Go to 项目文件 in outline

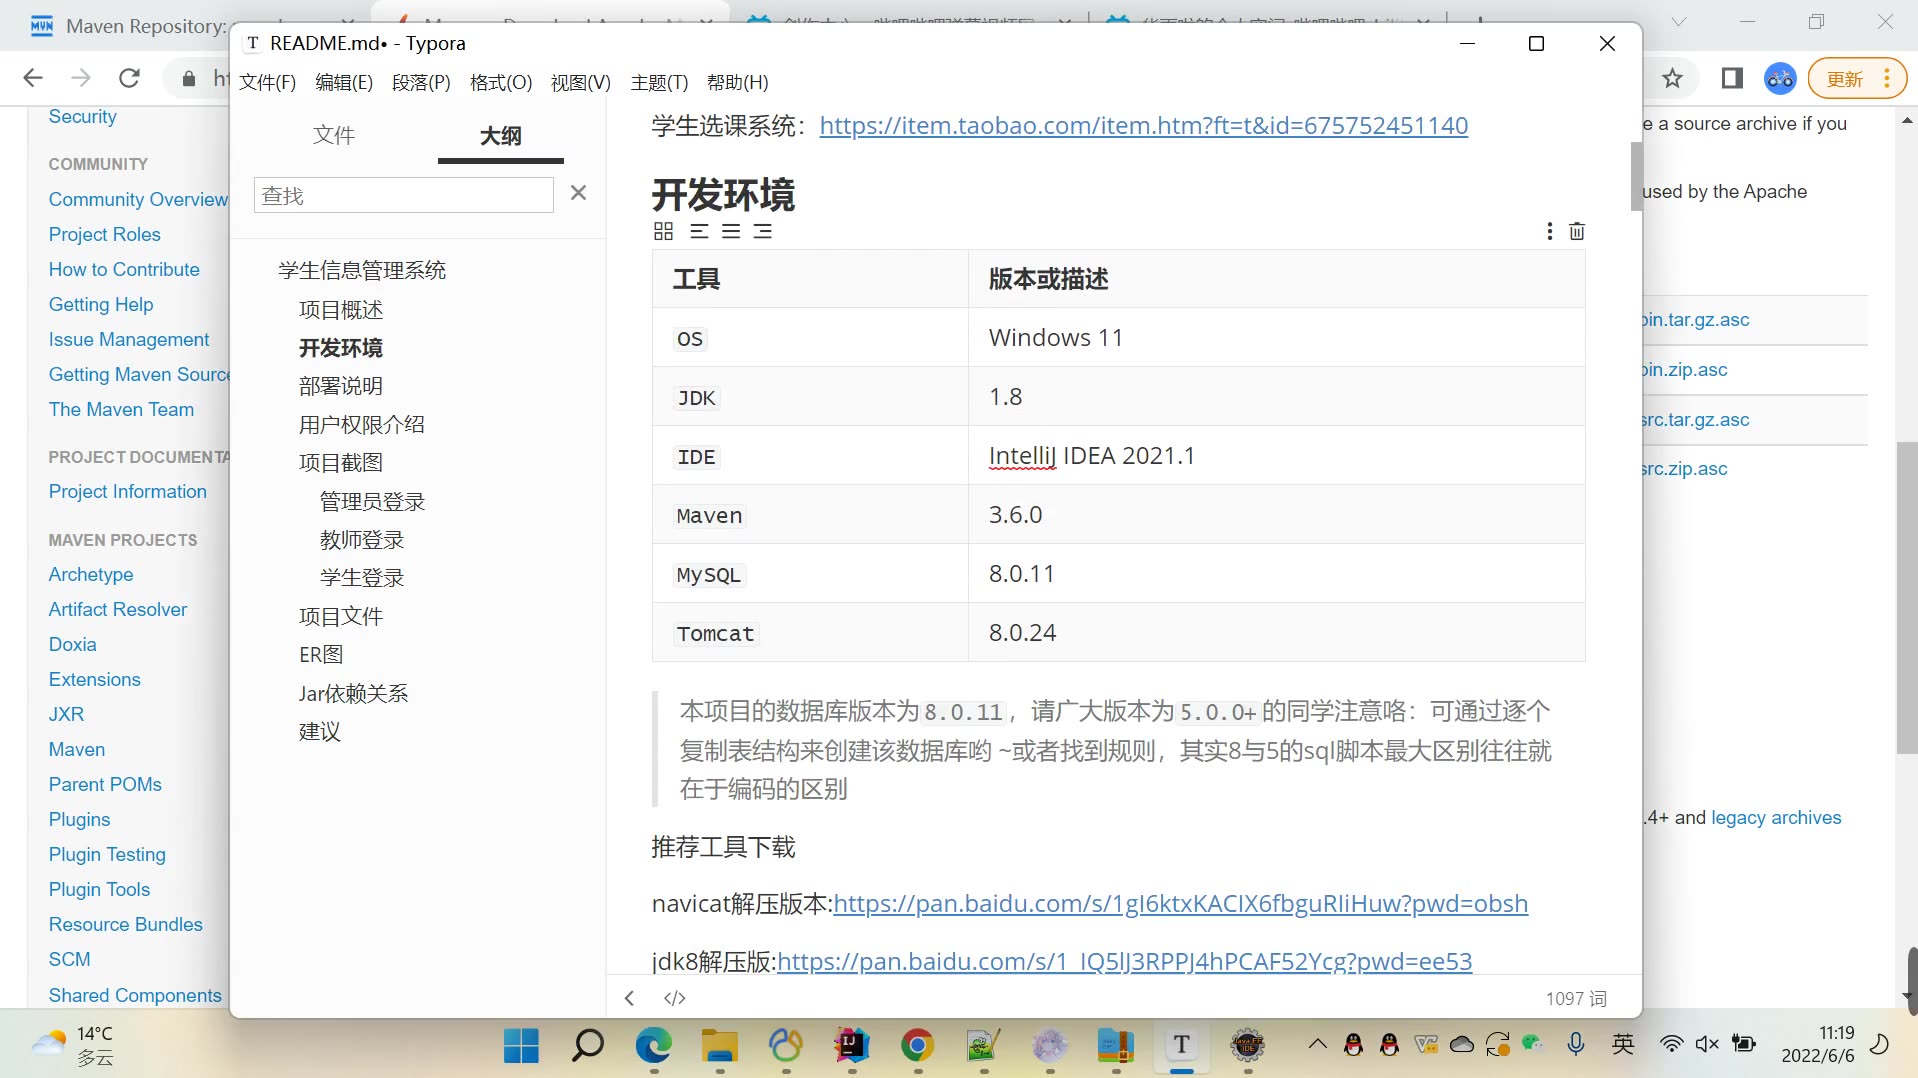(341, 617)
